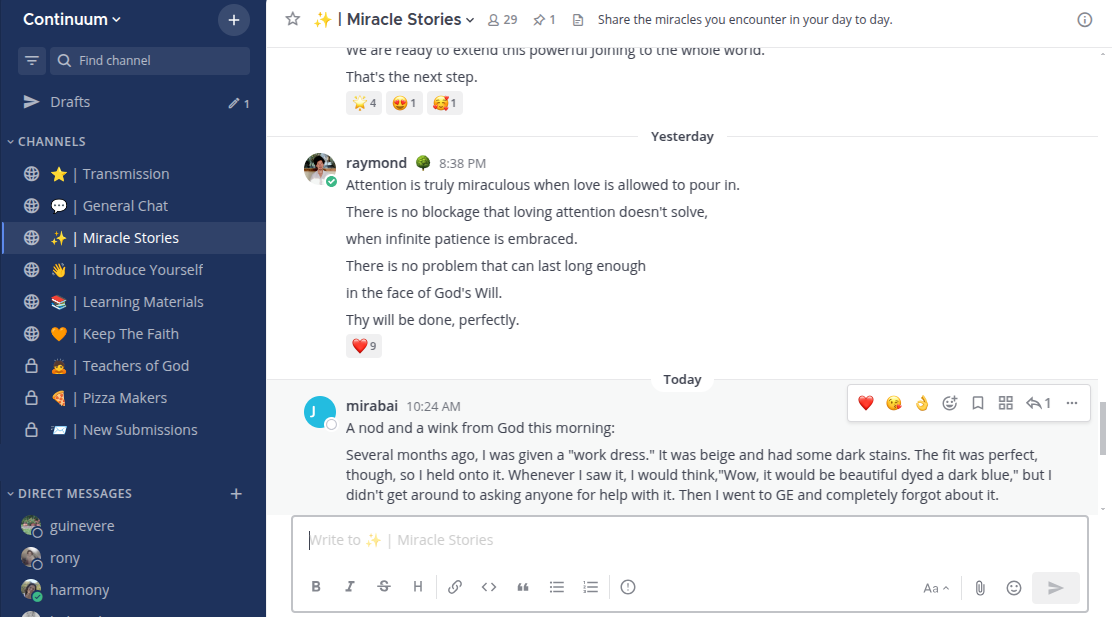The image size is (1112, 617).
Task: Open the Continuum team dropdown menu
Action: (72, 19)
